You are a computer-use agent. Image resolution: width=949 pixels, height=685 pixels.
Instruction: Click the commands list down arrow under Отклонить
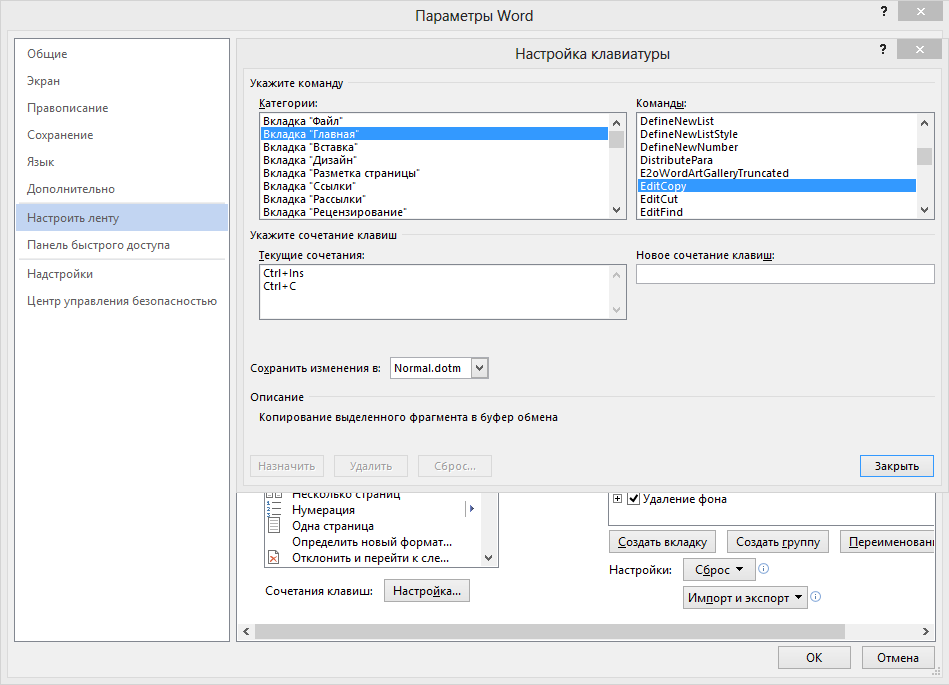click(x=489, y=558)
